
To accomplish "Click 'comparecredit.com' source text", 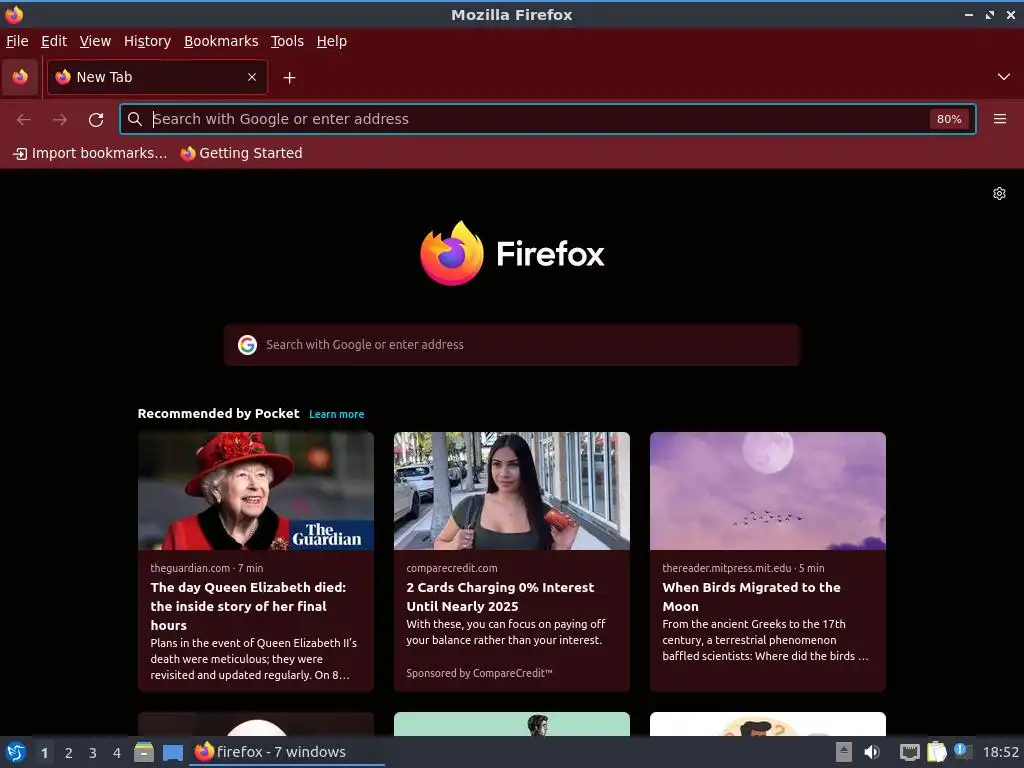I will pyautogui.click(x=451, y=568).
